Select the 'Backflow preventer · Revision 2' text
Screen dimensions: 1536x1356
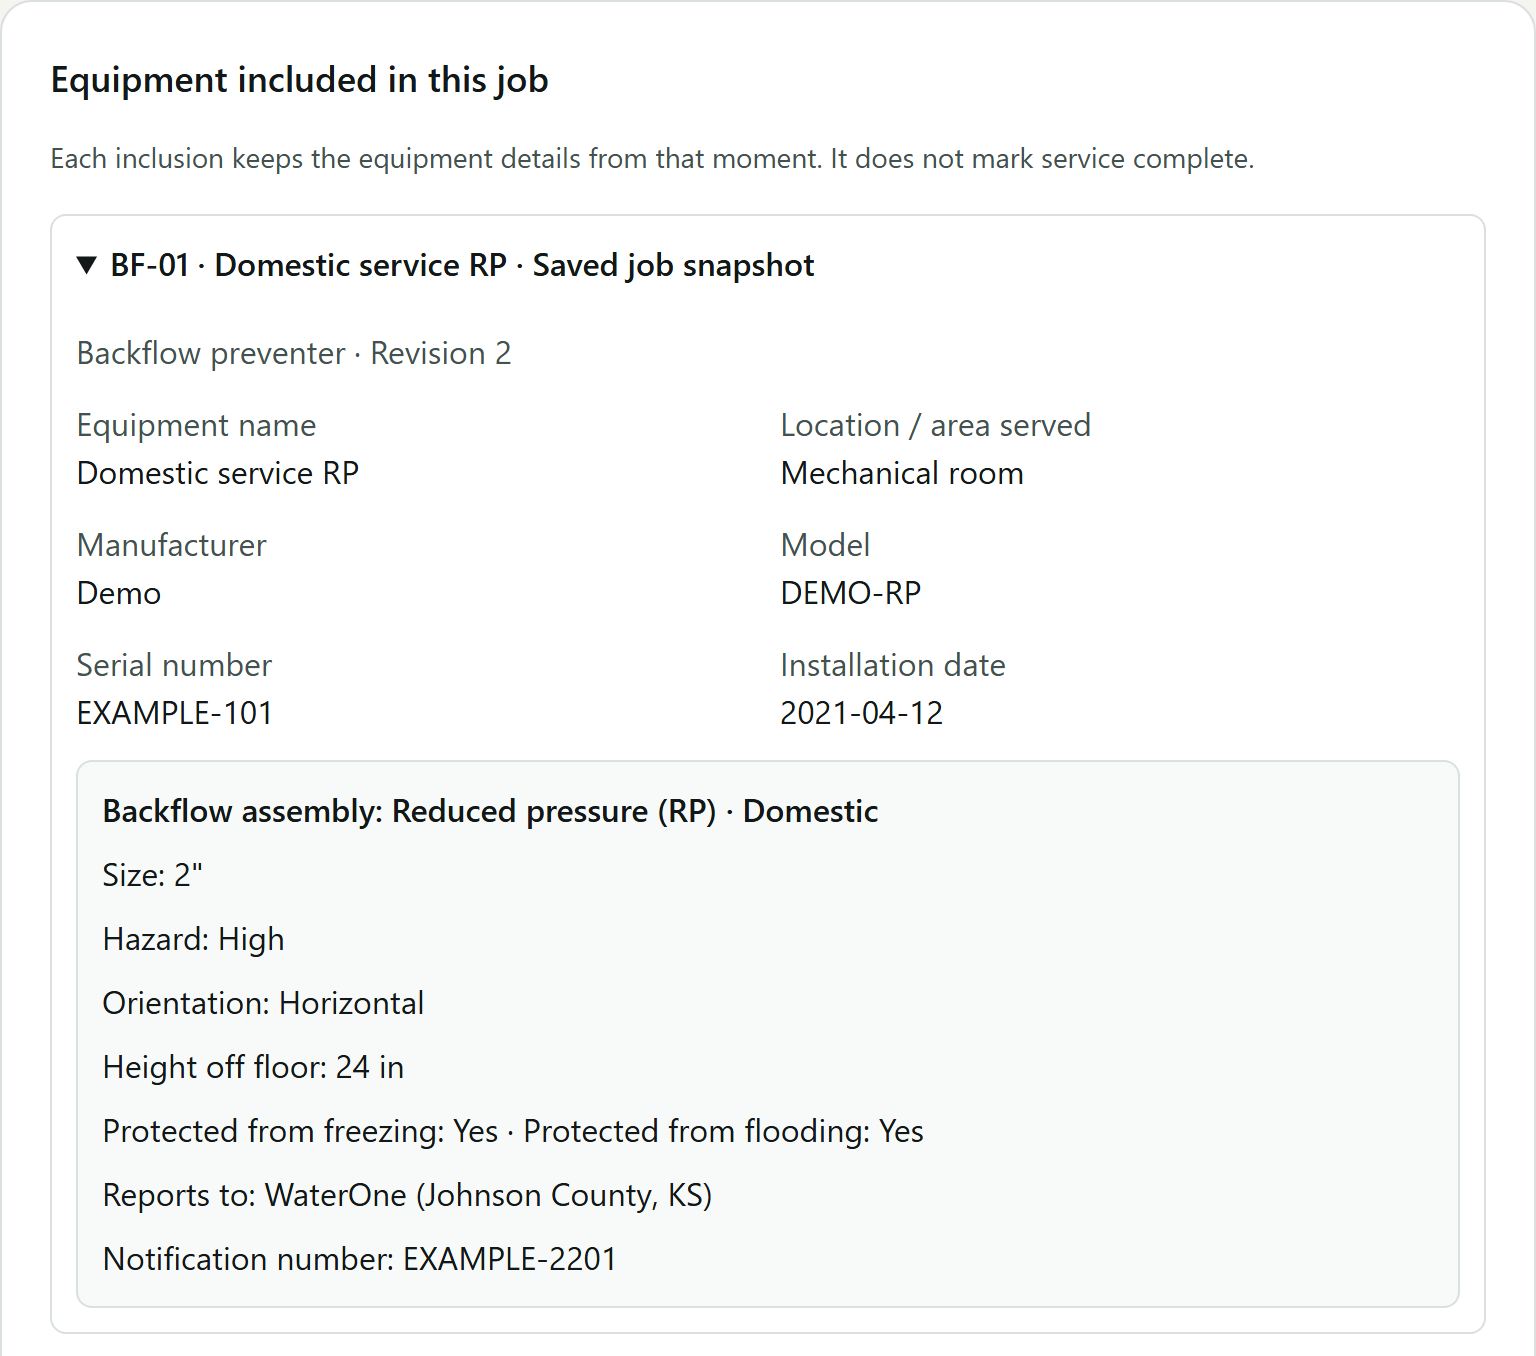point(294,353)
